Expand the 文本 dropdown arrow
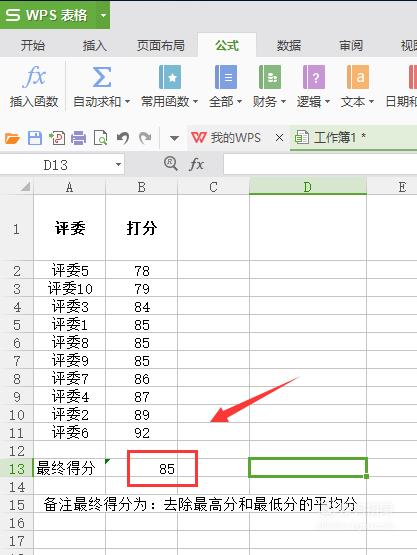This screenshot has width=417, height=555. (x=371, y=102)
